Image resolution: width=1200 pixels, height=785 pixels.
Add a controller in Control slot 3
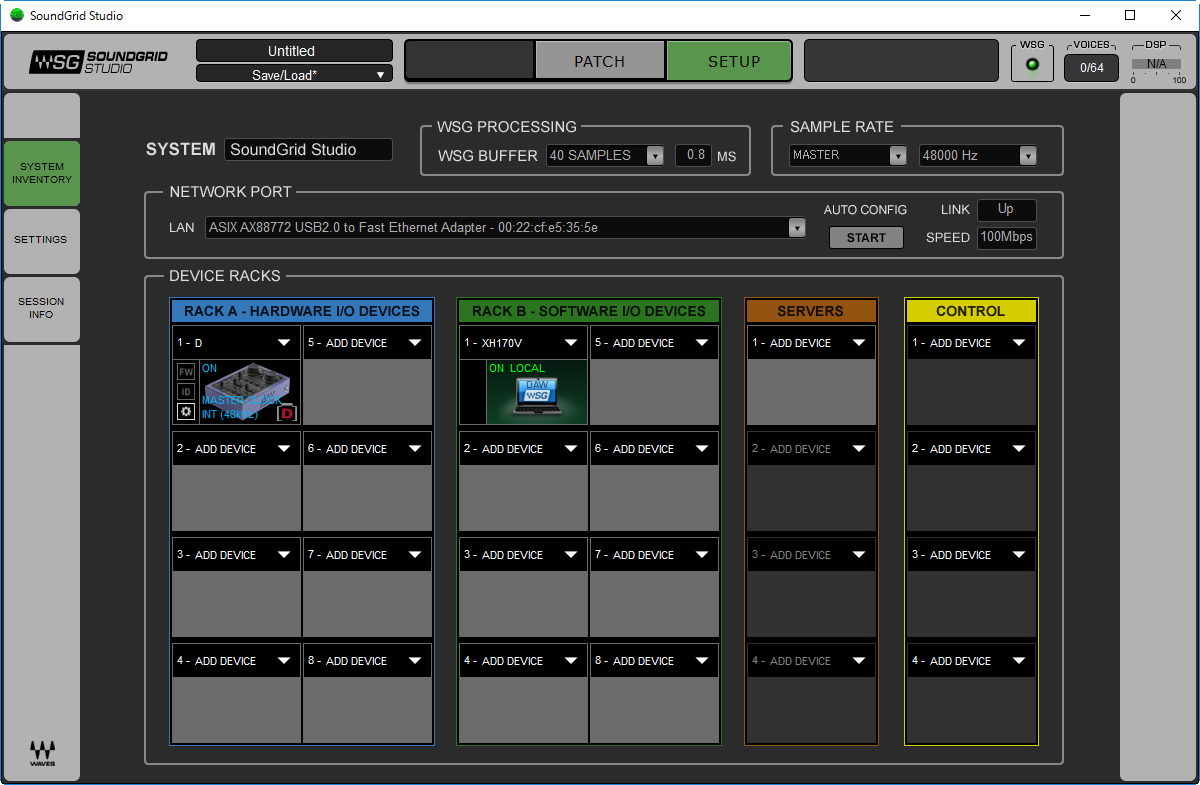pos(971,555)
